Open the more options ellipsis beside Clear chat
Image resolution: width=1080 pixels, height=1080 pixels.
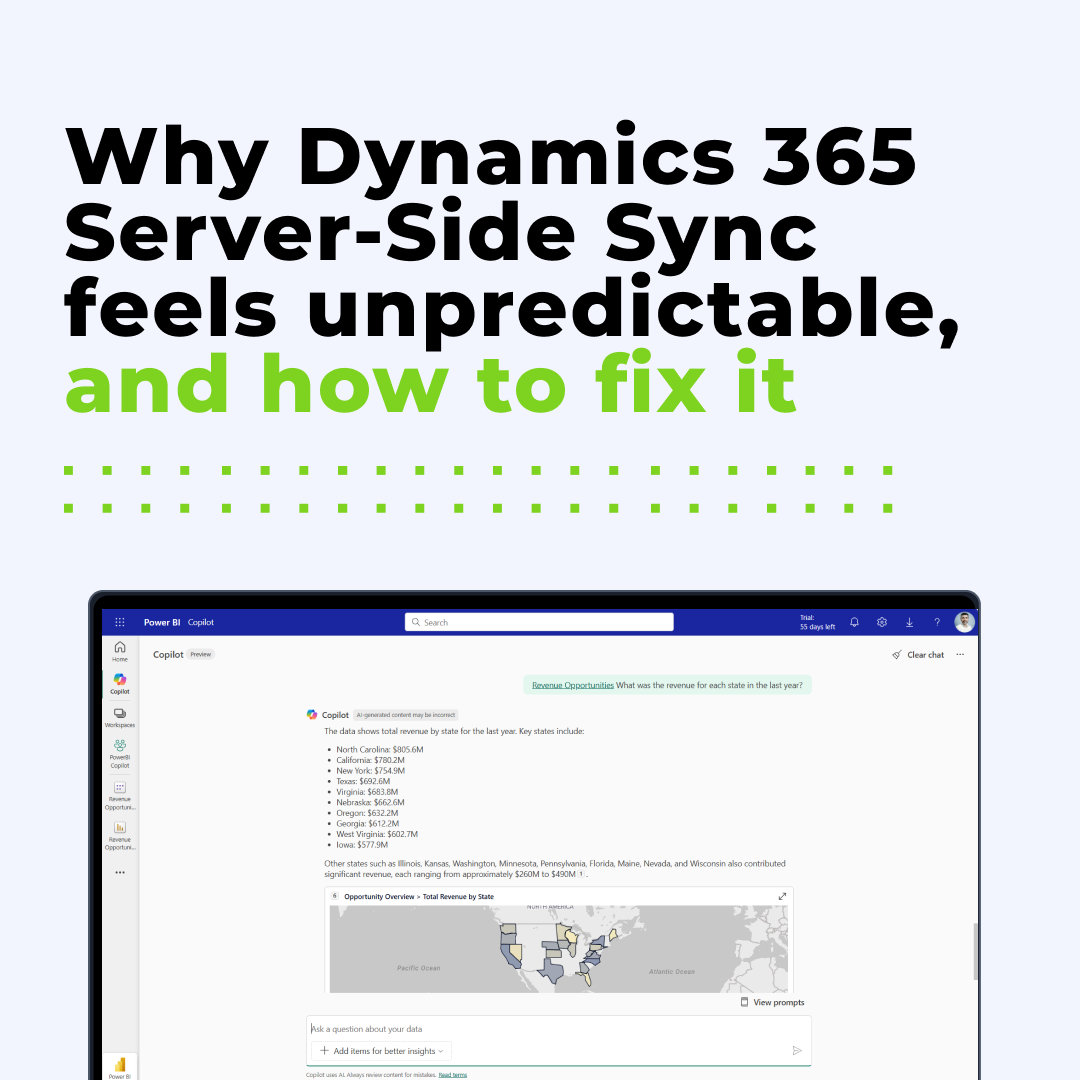tap(960, 655)
